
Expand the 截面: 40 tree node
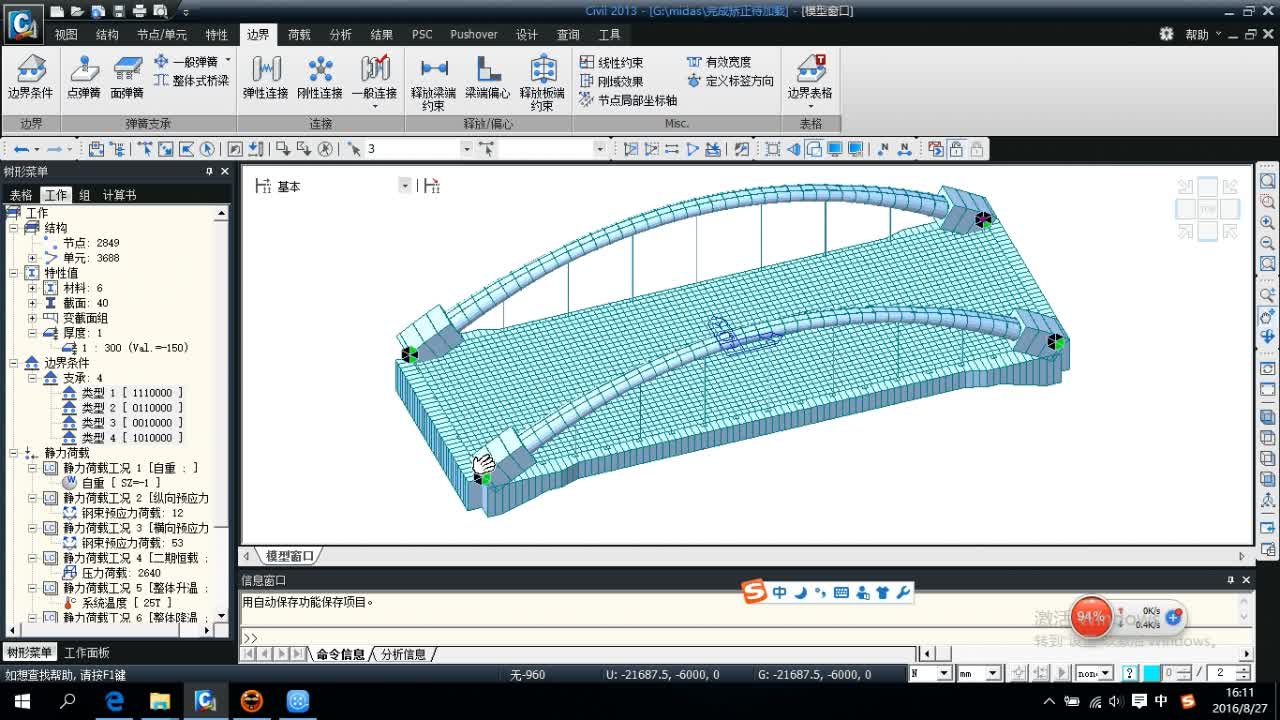click(x=32, y=303)
